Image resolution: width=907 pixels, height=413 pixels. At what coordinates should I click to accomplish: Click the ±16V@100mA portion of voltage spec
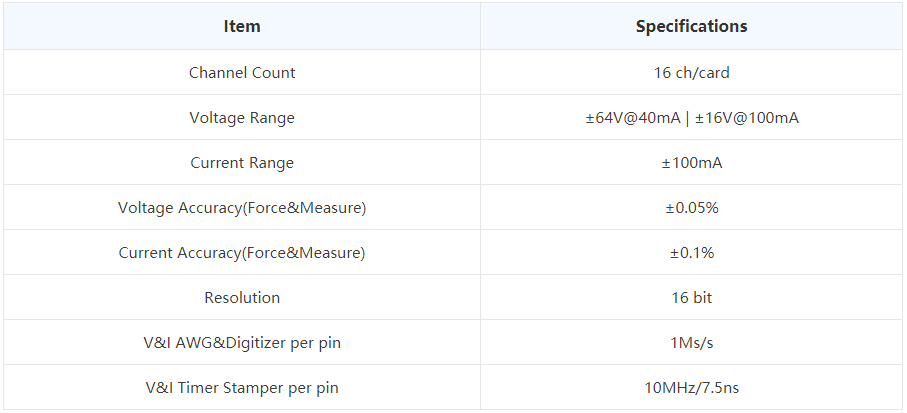746,117
